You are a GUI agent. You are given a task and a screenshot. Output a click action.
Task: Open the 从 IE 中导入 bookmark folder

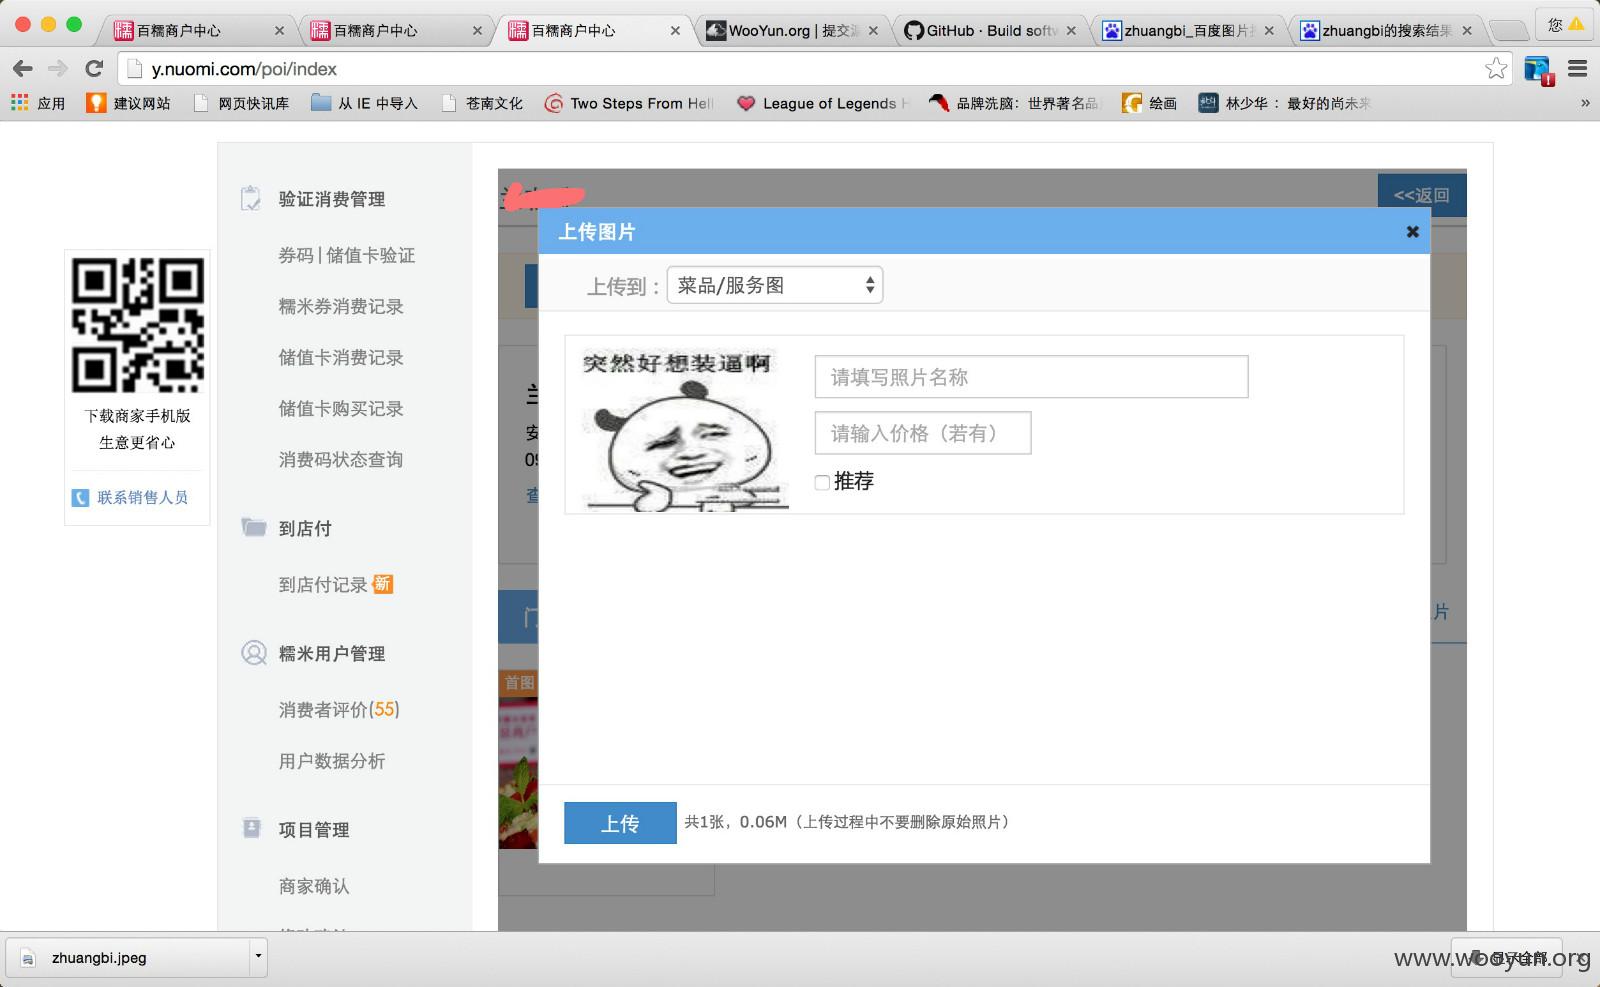[x=364, y=103]
